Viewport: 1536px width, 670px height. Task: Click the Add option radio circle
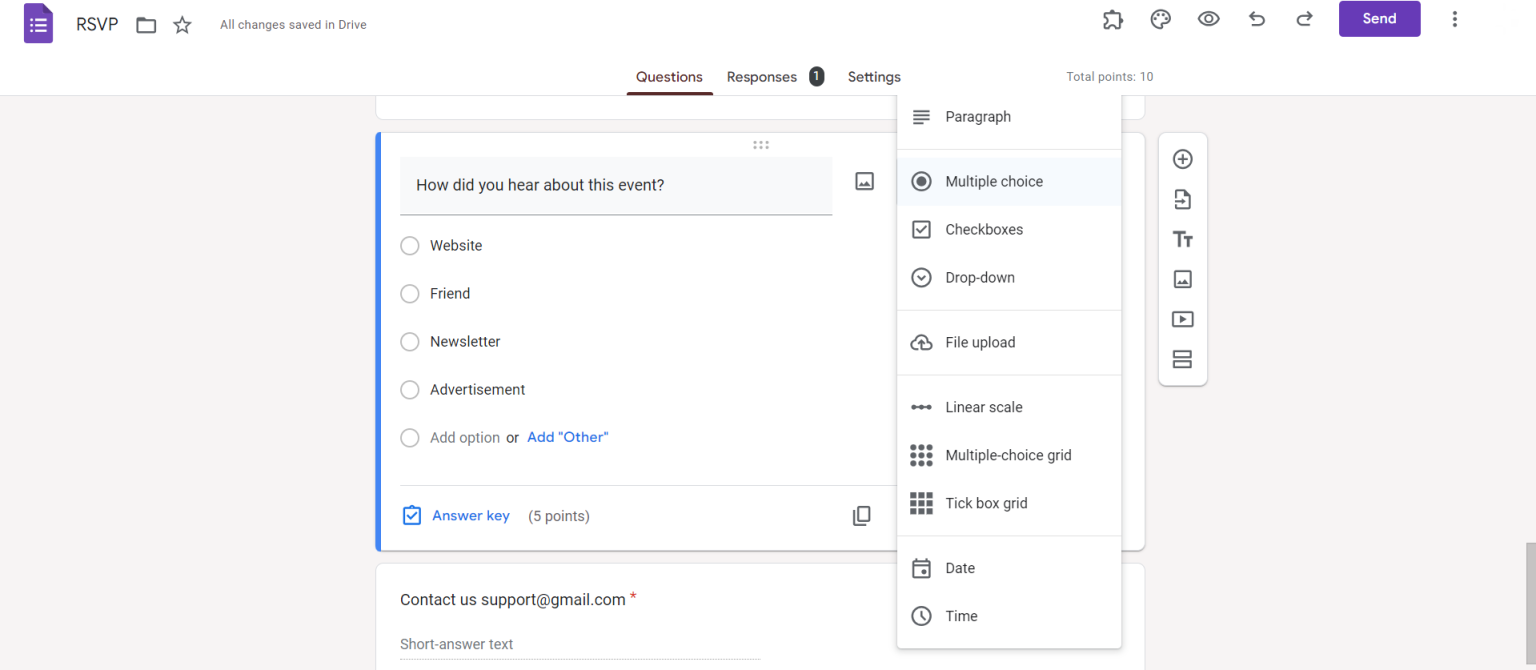409,437
